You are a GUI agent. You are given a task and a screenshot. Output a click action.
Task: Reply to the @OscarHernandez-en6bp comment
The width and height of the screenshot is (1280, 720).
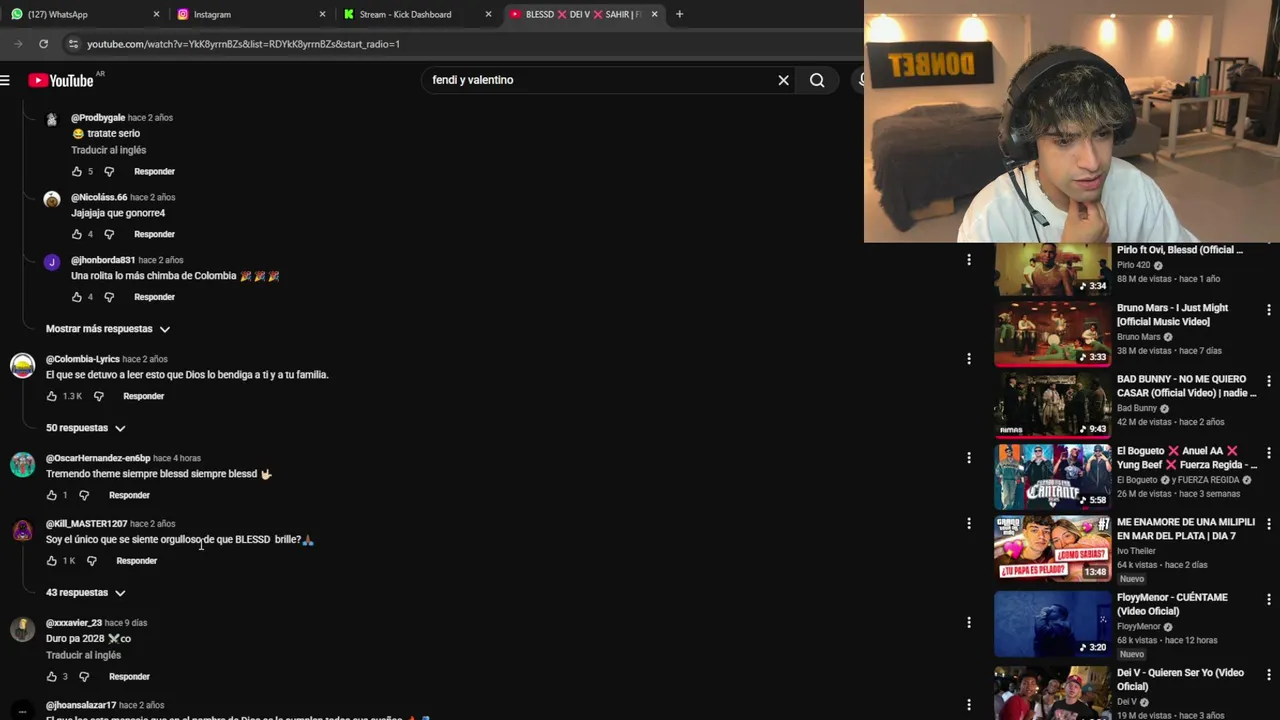tap(129, 495)
